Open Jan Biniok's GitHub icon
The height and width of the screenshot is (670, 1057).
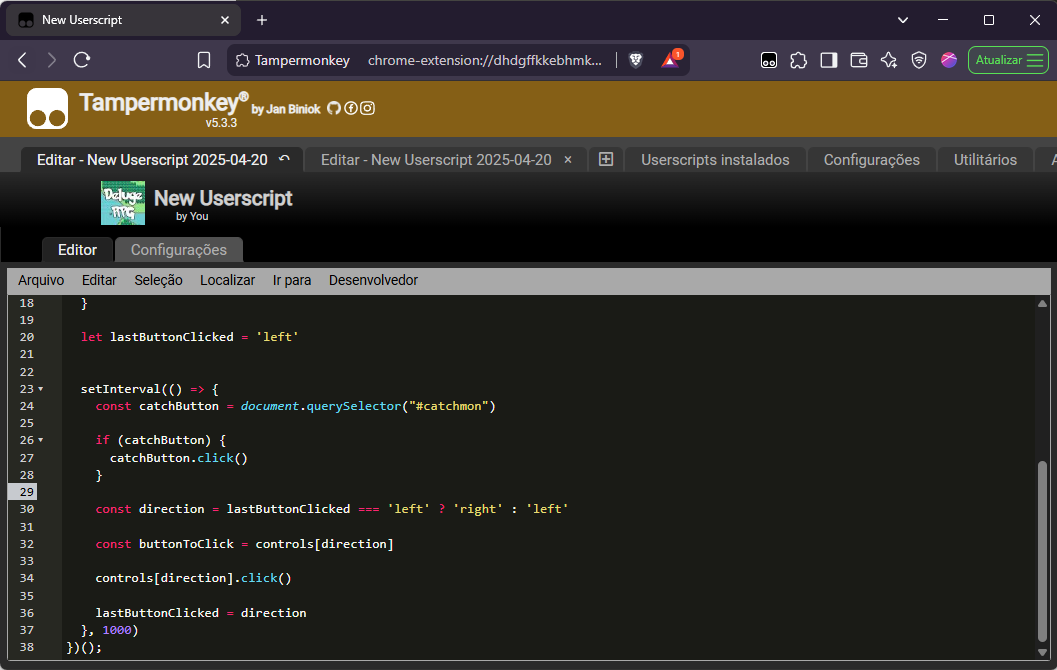pos(334,108)
